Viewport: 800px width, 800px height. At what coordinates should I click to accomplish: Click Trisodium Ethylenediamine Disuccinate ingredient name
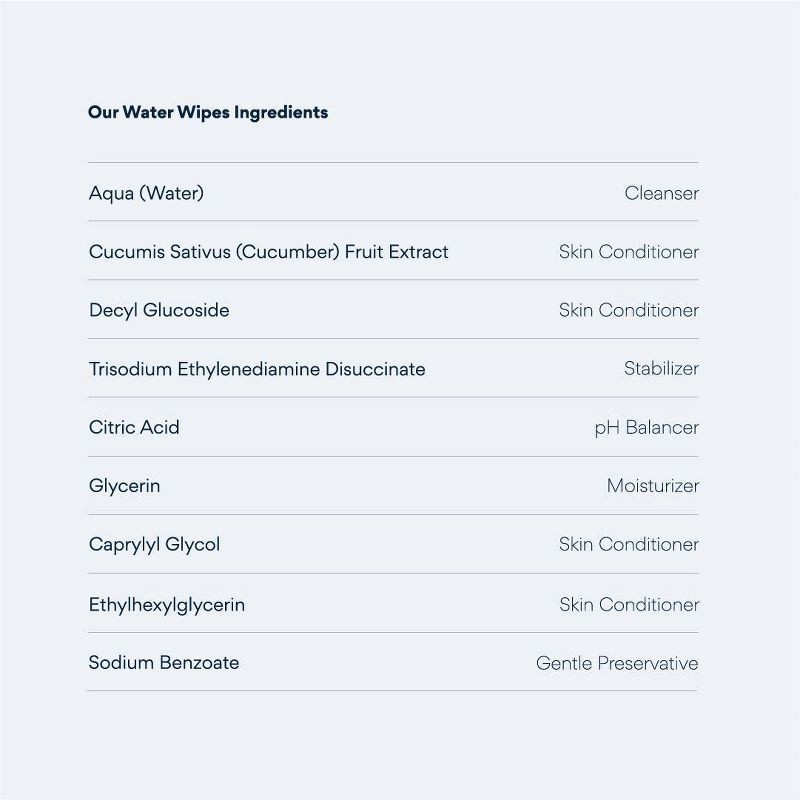click(x=257, y=369)
